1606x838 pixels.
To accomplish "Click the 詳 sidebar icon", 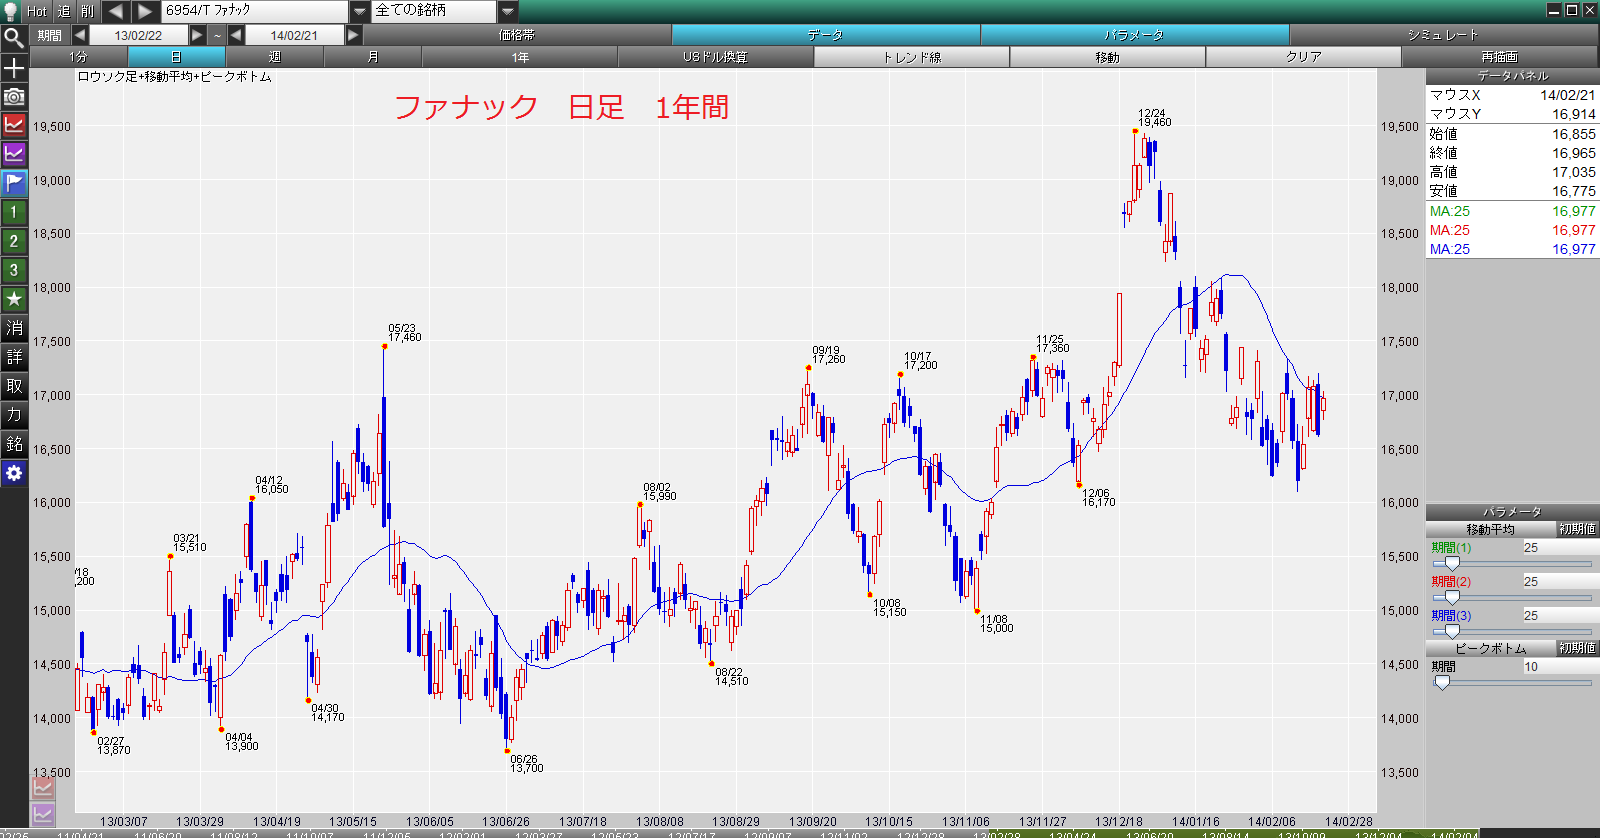I will tap(14, 357).
